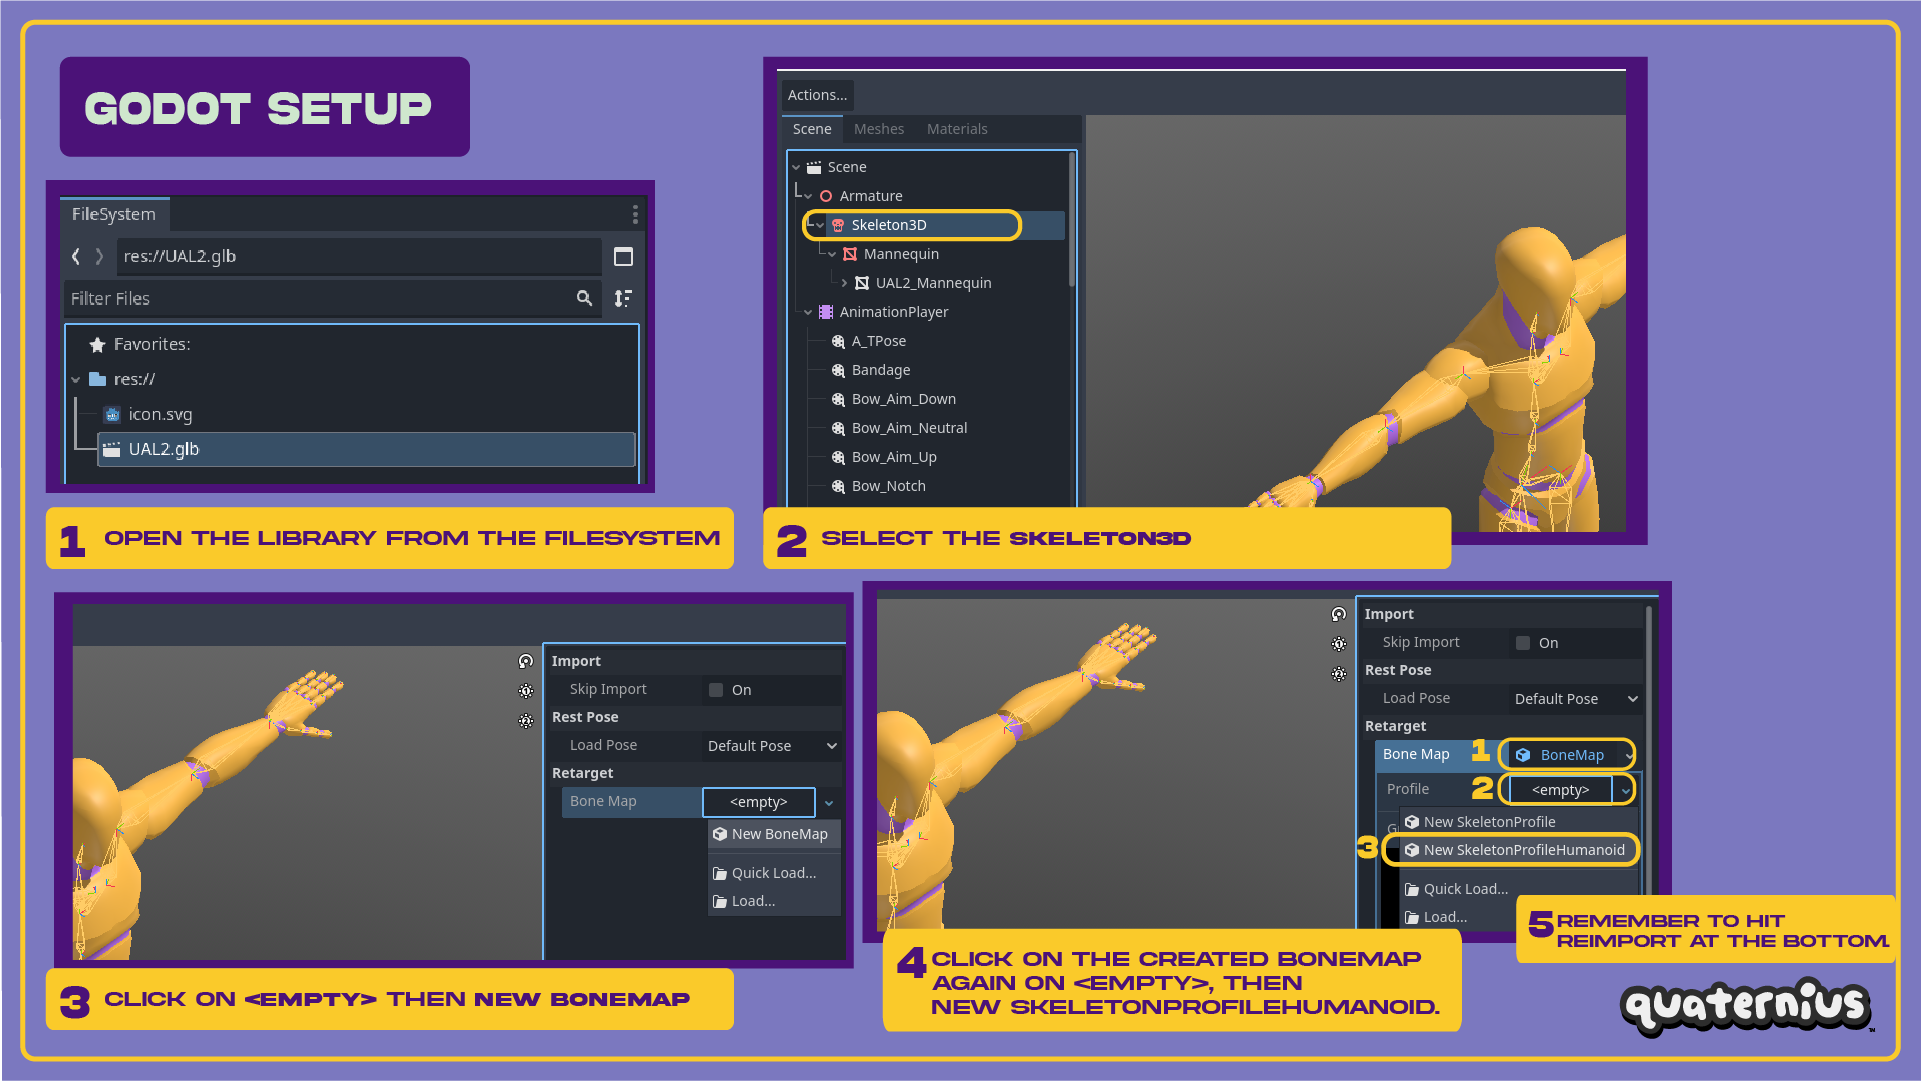Click the arrow beside the BoneMap resource
Screen dimensions: 1921x1081
click(x=1629, y=755)
